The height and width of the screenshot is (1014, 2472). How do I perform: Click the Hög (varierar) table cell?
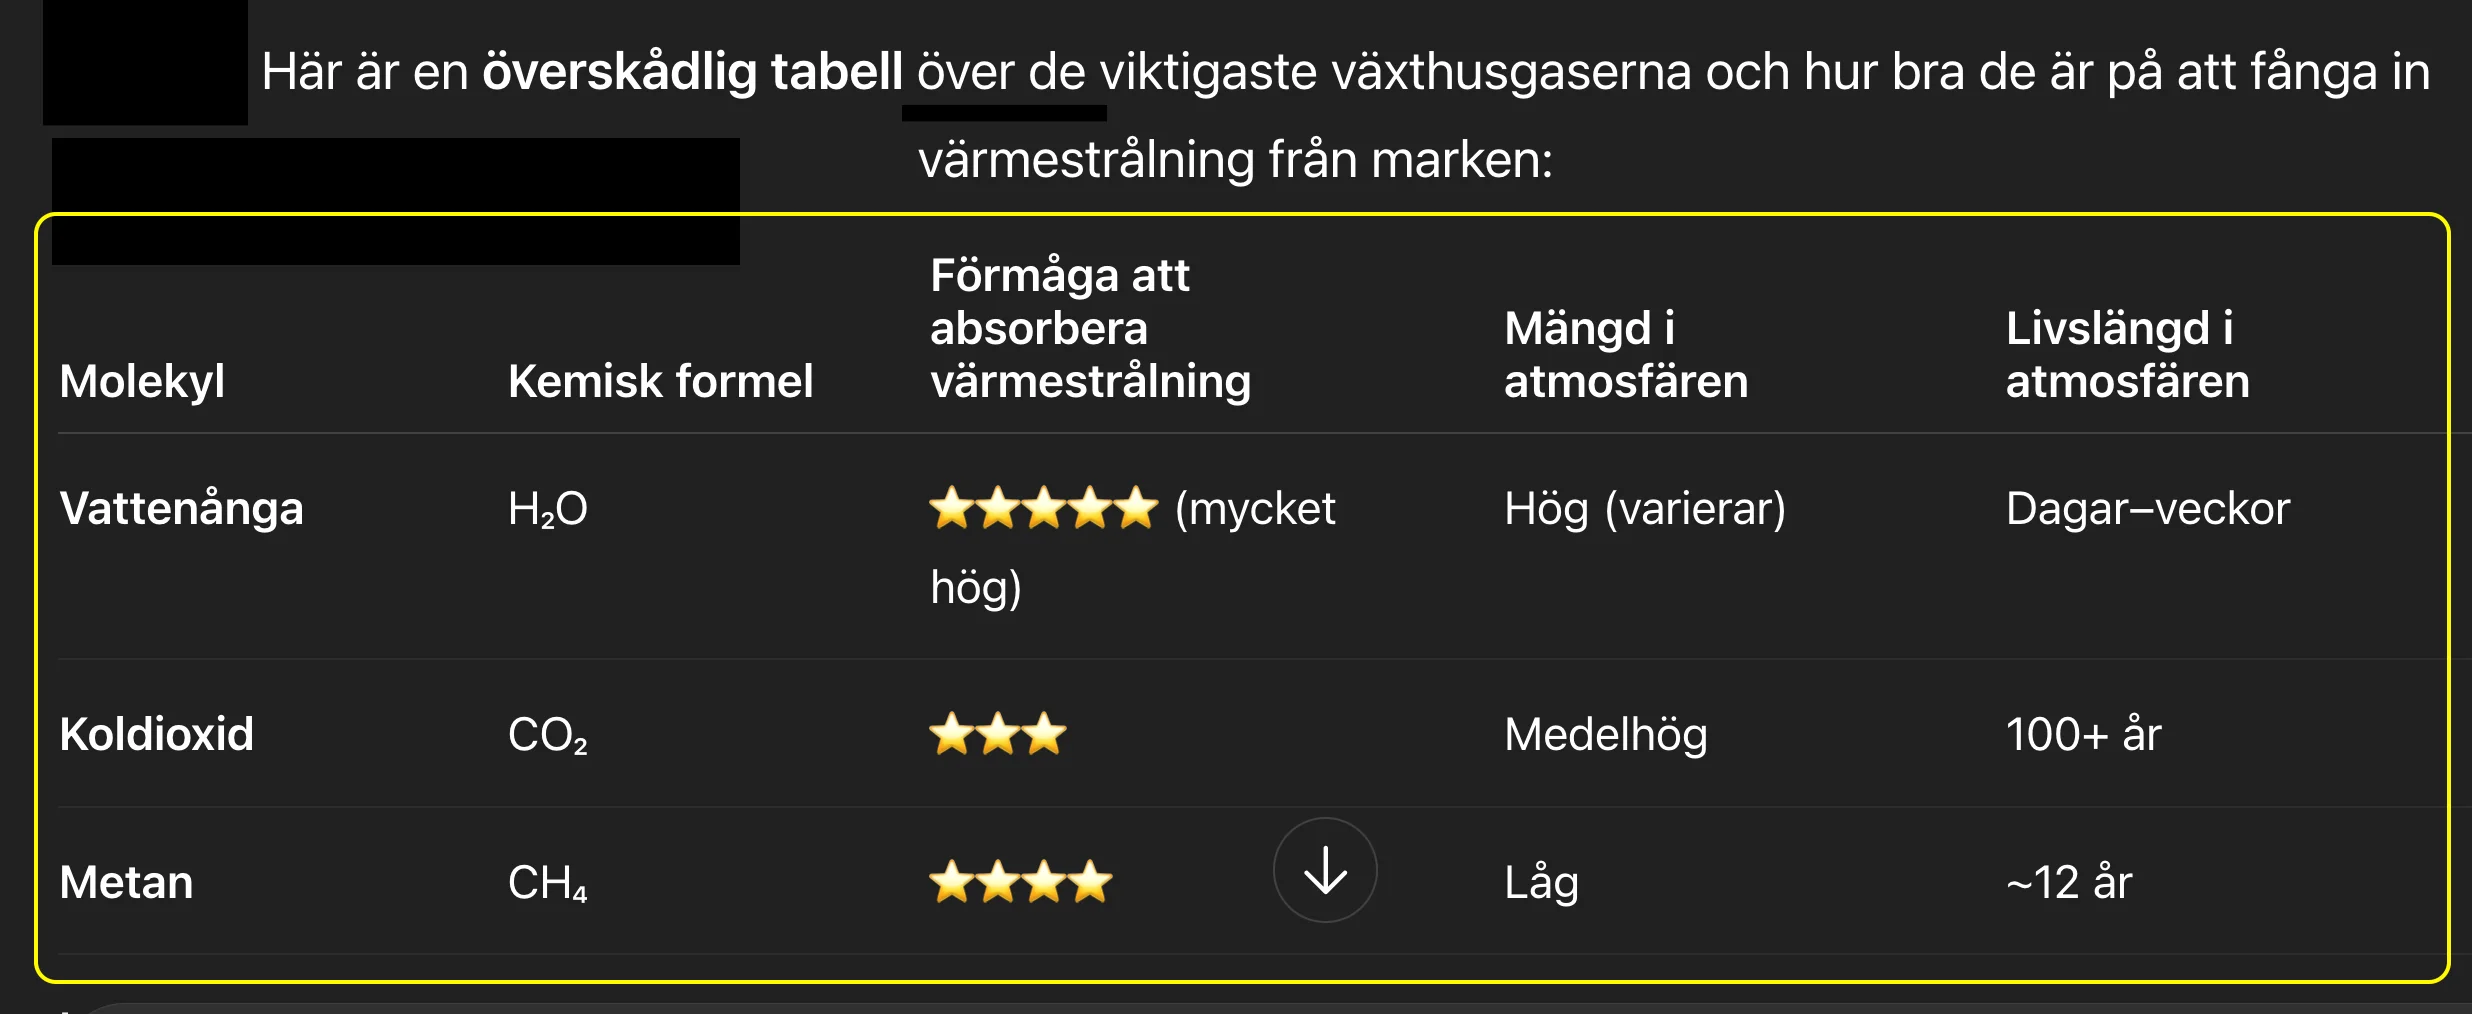(x=1648, y=508)
